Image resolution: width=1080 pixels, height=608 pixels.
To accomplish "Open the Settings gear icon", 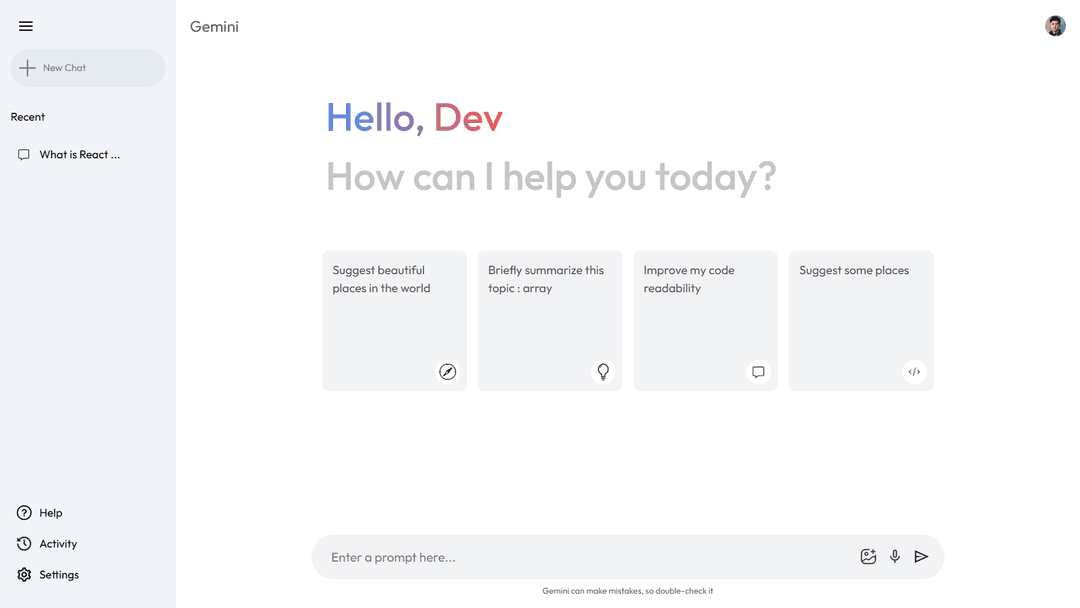I will pos(24,574).
